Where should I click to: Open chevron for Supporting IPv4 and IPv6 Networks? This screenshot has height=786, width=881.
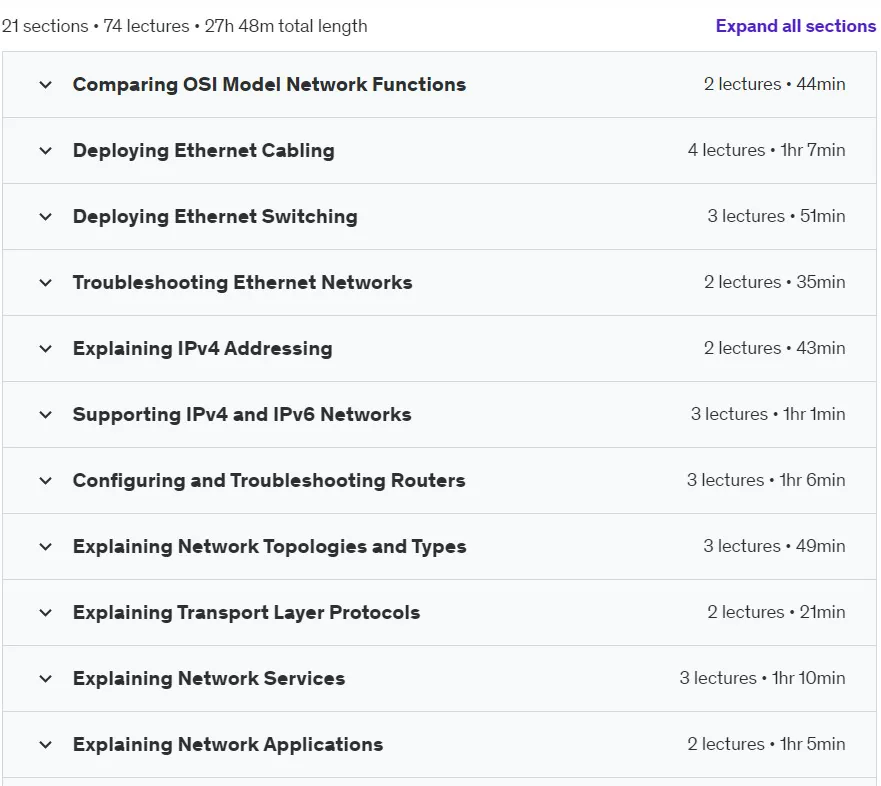click(x=46, y=415)
